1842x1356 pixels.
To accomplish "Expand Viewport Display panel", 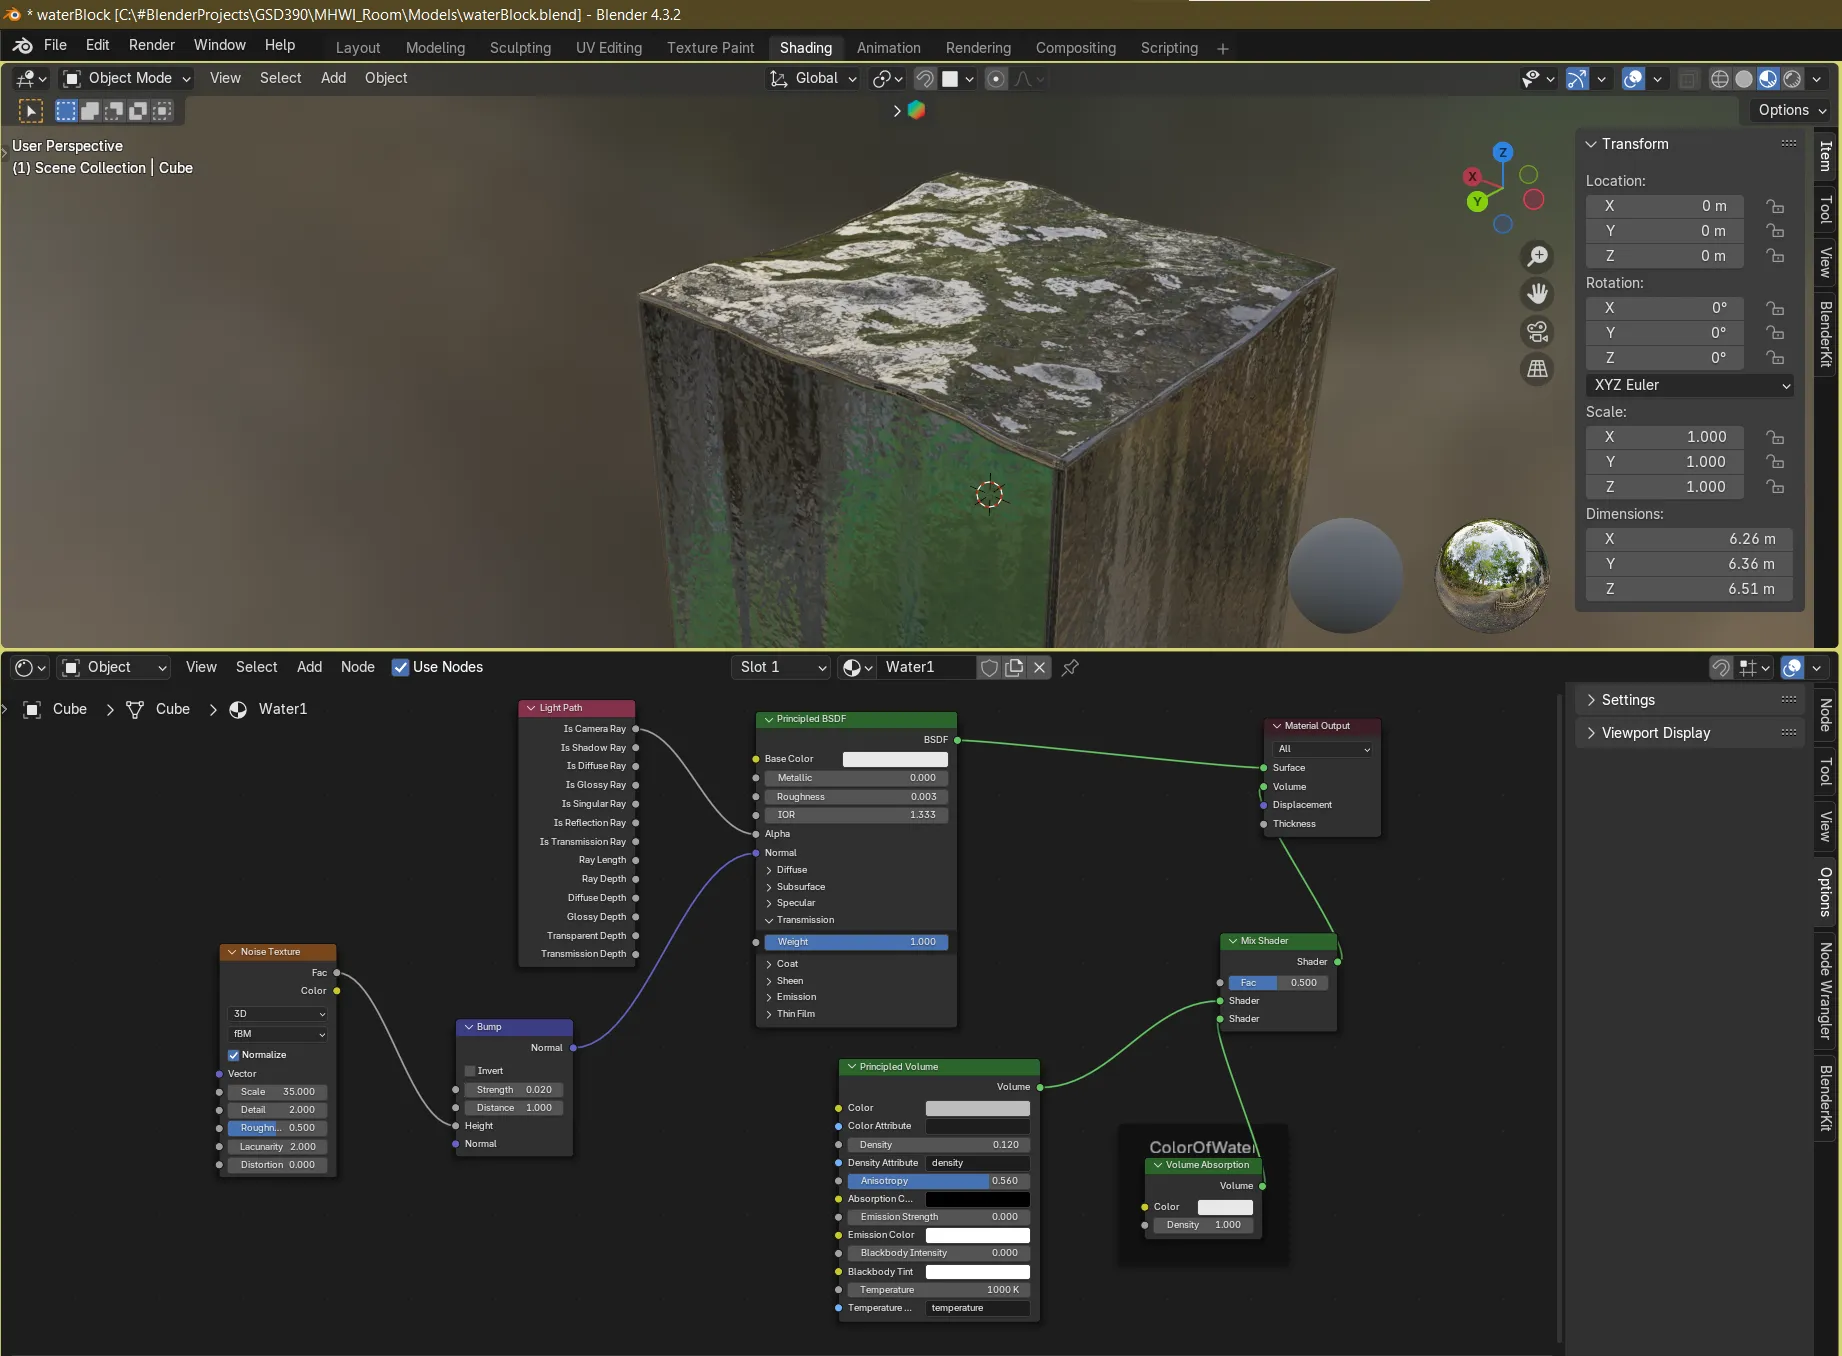I will coord(1591,733).
